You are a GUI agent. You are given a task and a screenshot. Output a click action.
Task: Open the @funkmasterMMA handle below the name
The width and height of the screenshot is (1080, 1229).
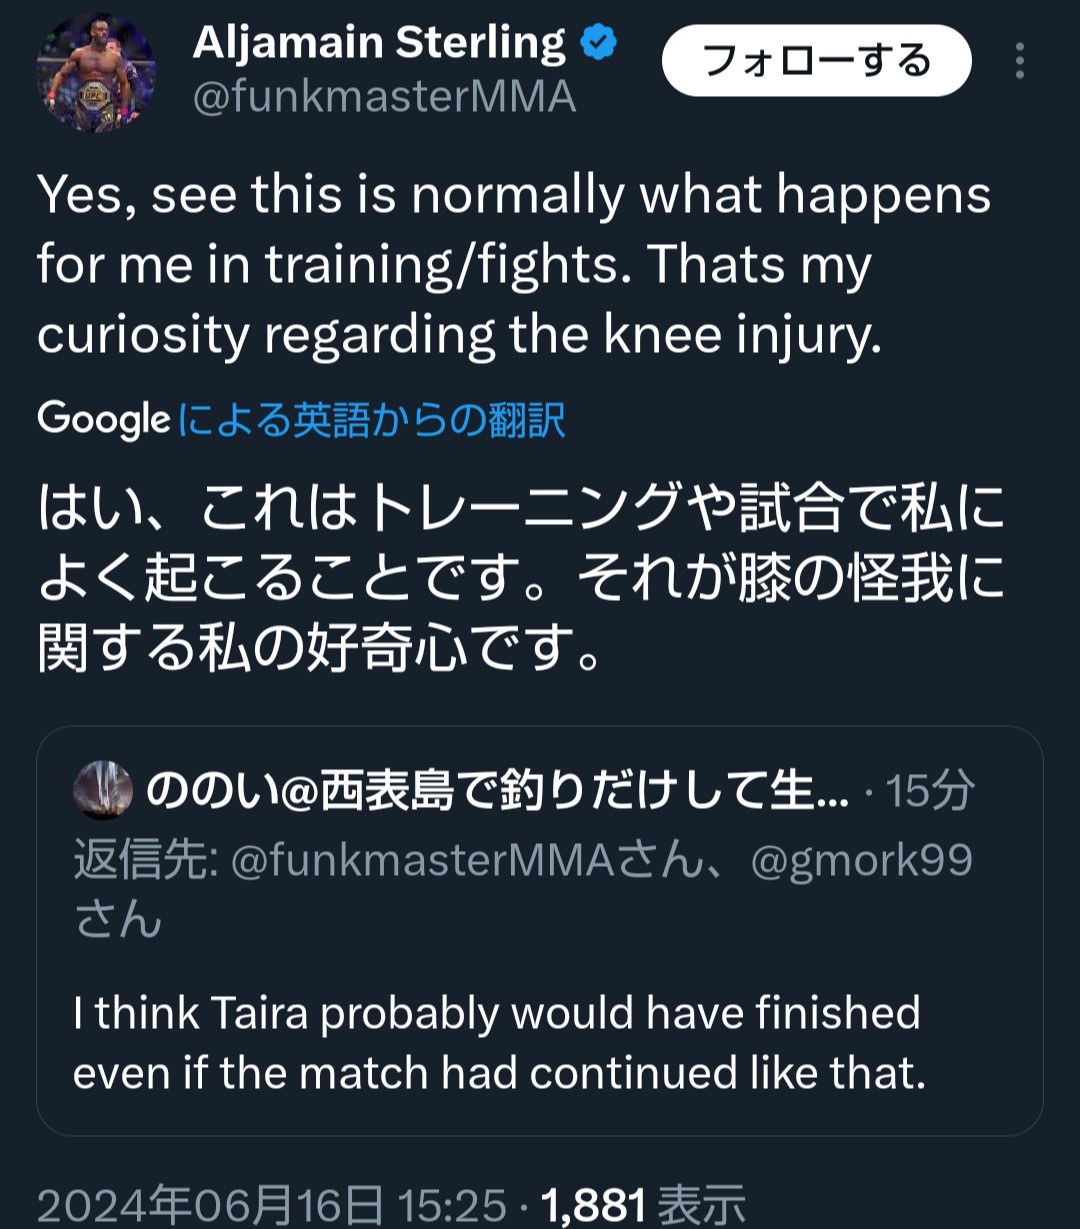384,98
